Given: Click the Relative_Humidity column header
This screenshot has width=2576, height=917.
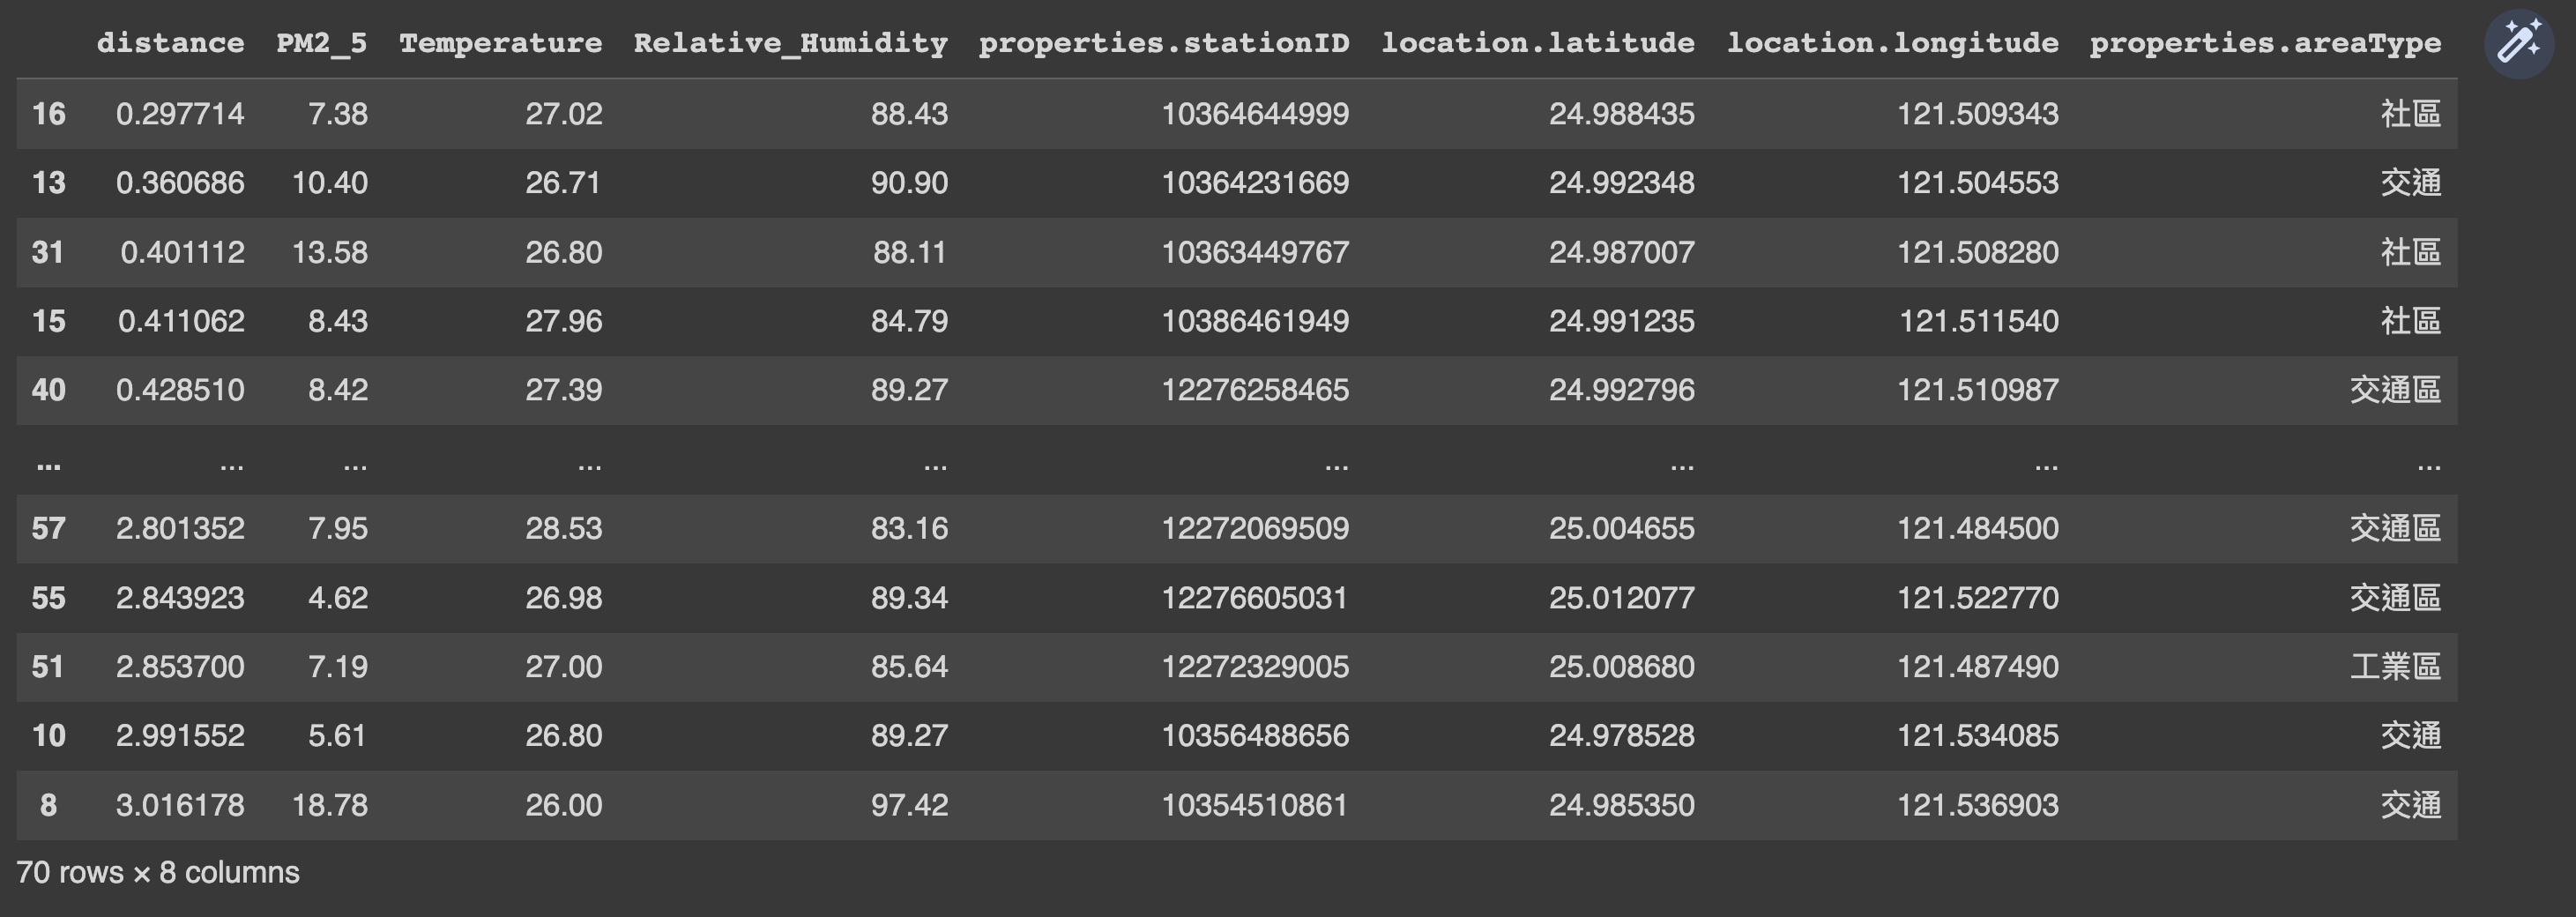Looking at the screenshot, I should [790, 43].
